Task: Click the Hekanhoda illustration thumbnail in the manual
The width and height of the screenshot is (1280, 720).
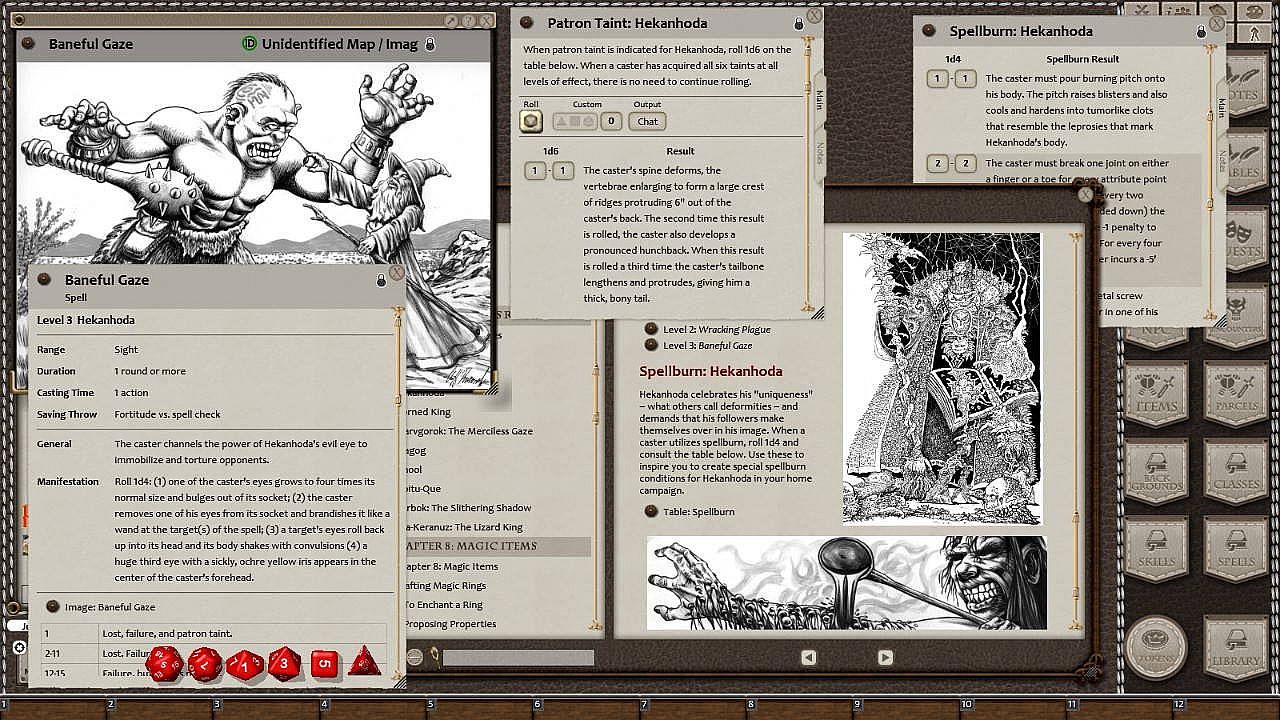Action: click(942, 378)
